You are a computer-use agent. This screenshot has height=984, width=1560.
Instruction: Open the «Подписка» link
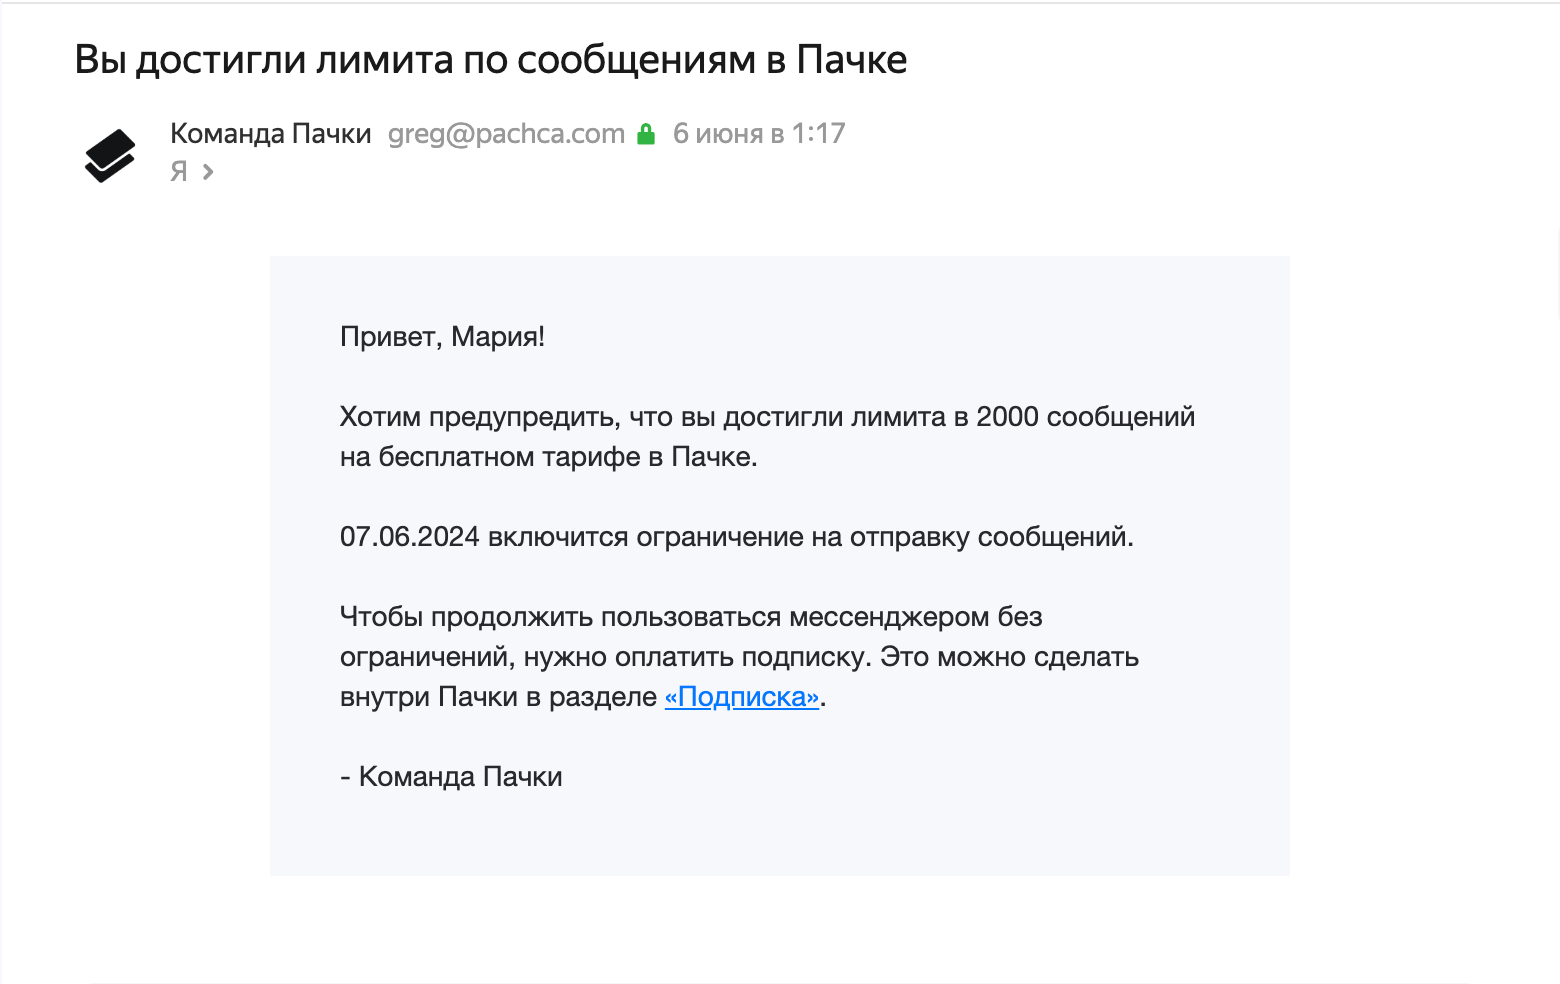[742, 697]
